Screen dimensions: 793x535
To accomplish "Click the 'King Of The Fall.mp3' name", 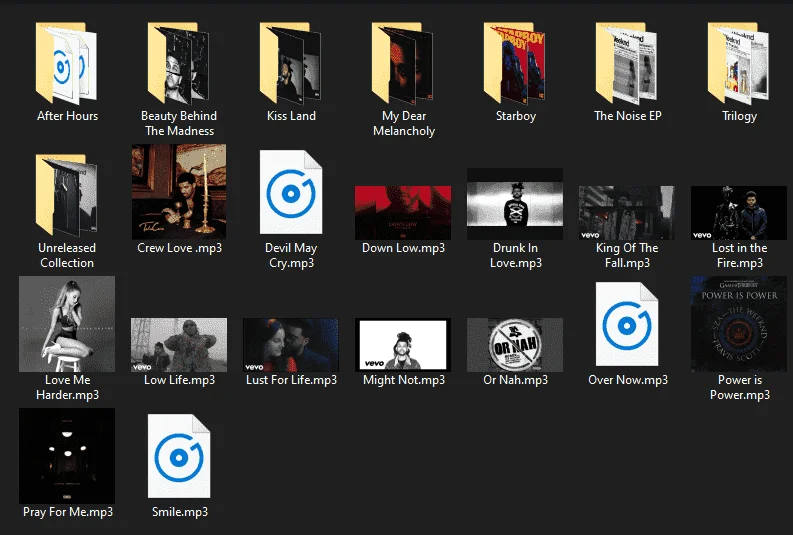I will tap(627, 255).
